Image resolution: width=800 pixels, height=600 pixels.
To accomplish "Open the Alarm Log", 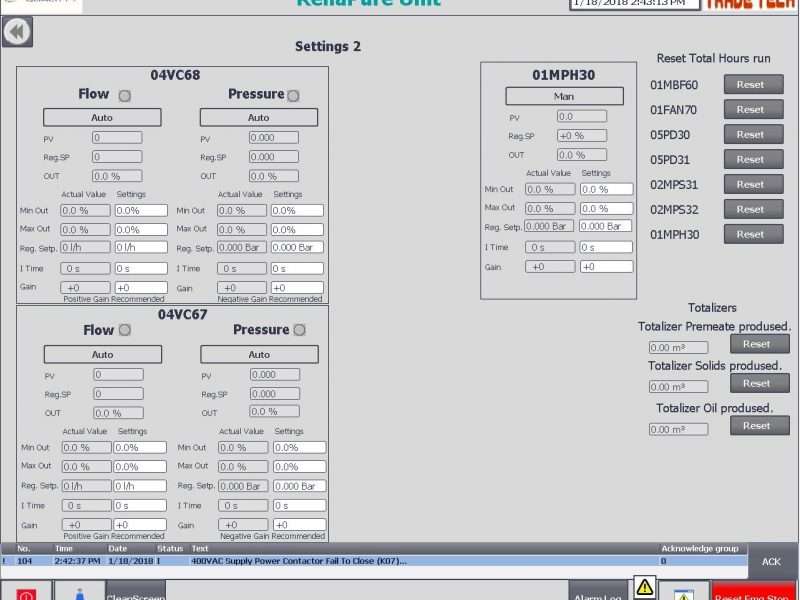I will click(x=598, y=594).
